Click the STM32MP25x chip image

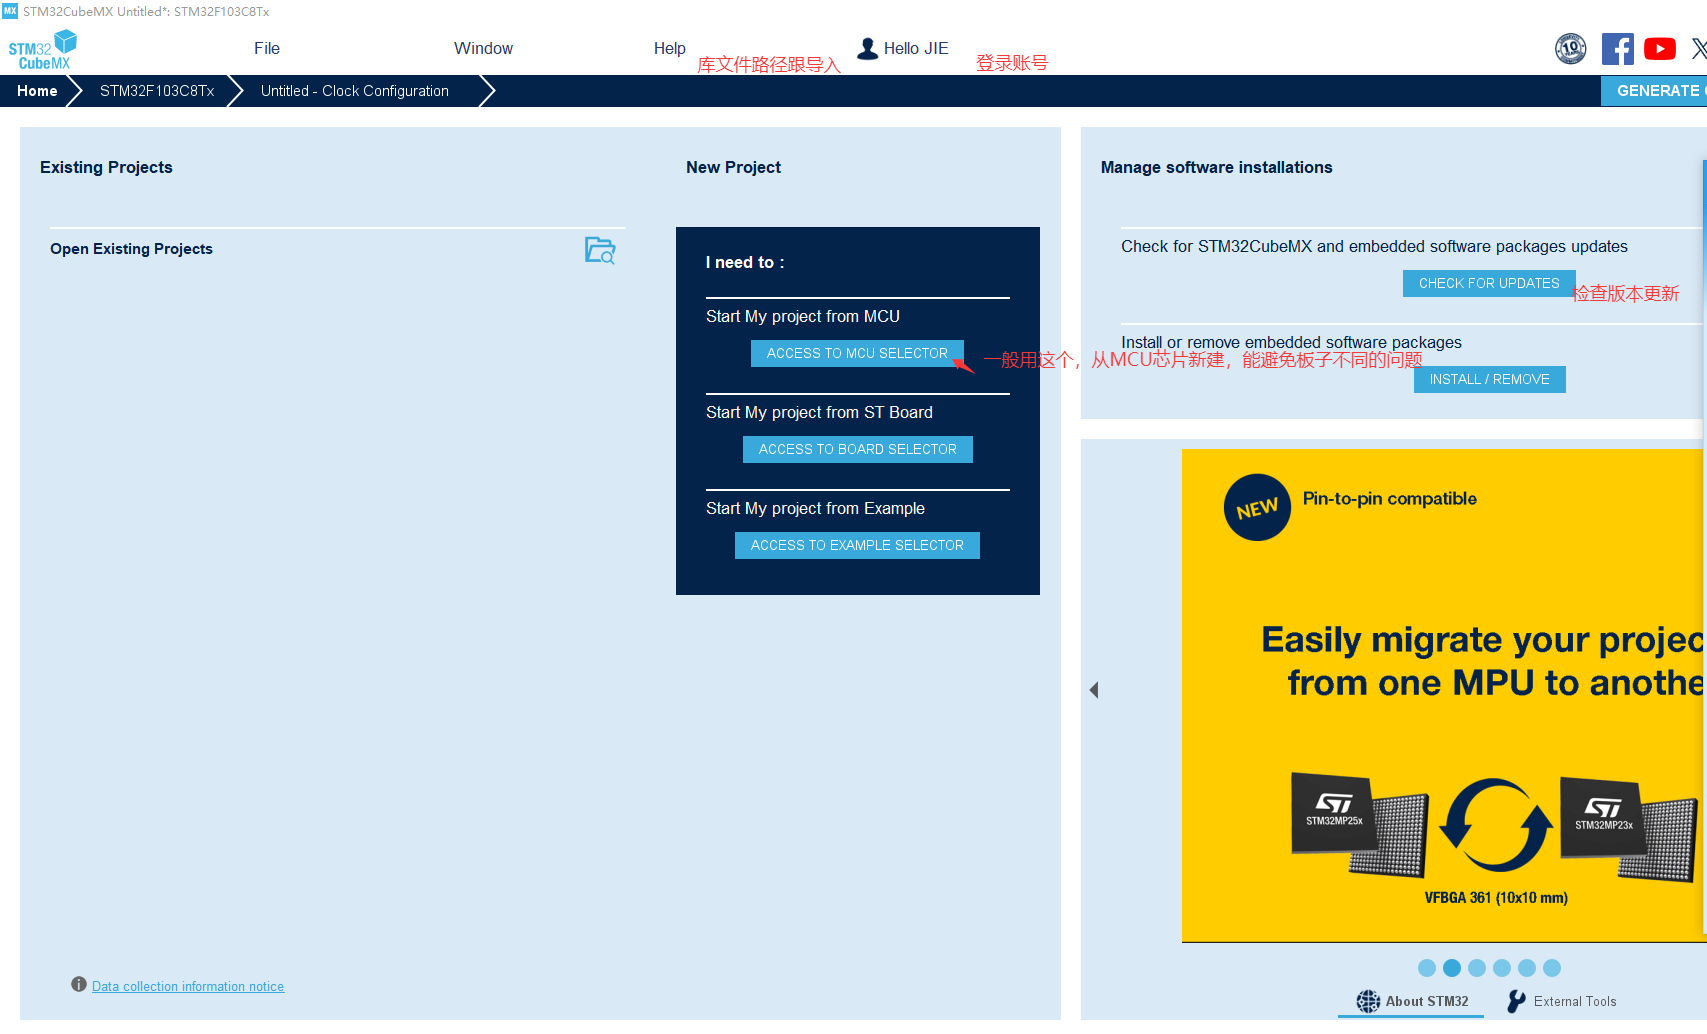click(1359, 825)
